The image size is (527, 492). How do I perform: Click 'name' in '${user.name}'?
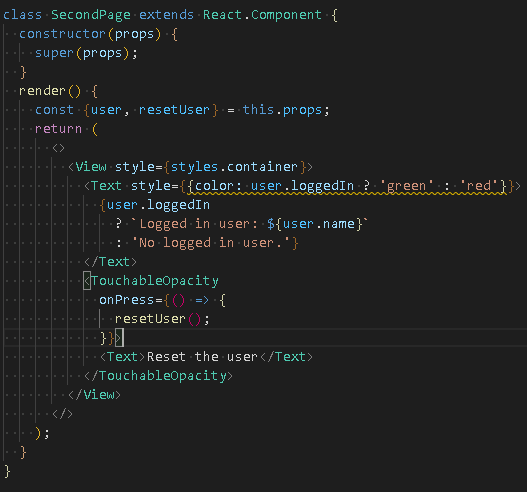pyautogui.click(x=338, y=224)
